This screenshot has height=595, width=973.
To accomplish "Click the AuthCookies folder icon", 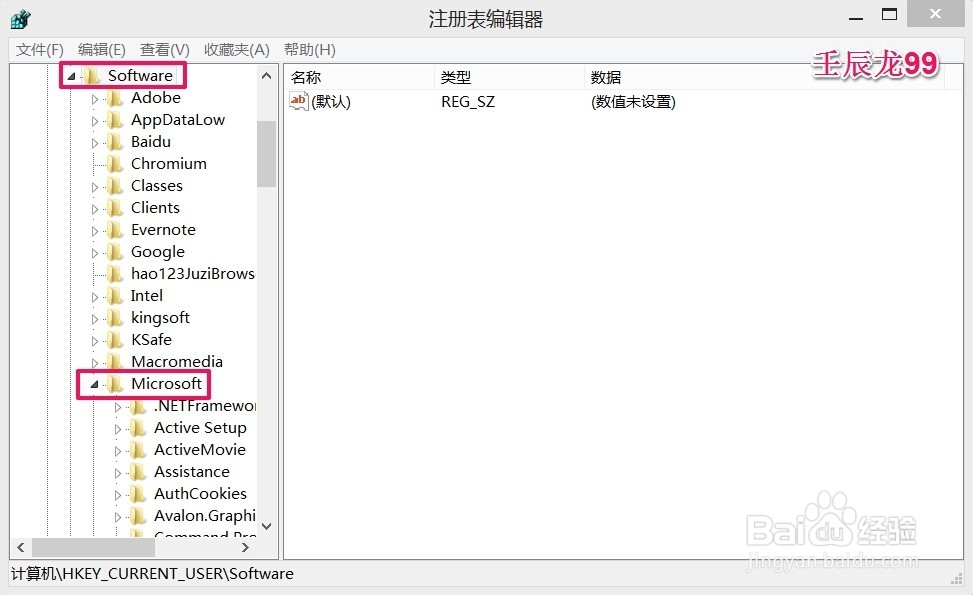I will 137,494.
